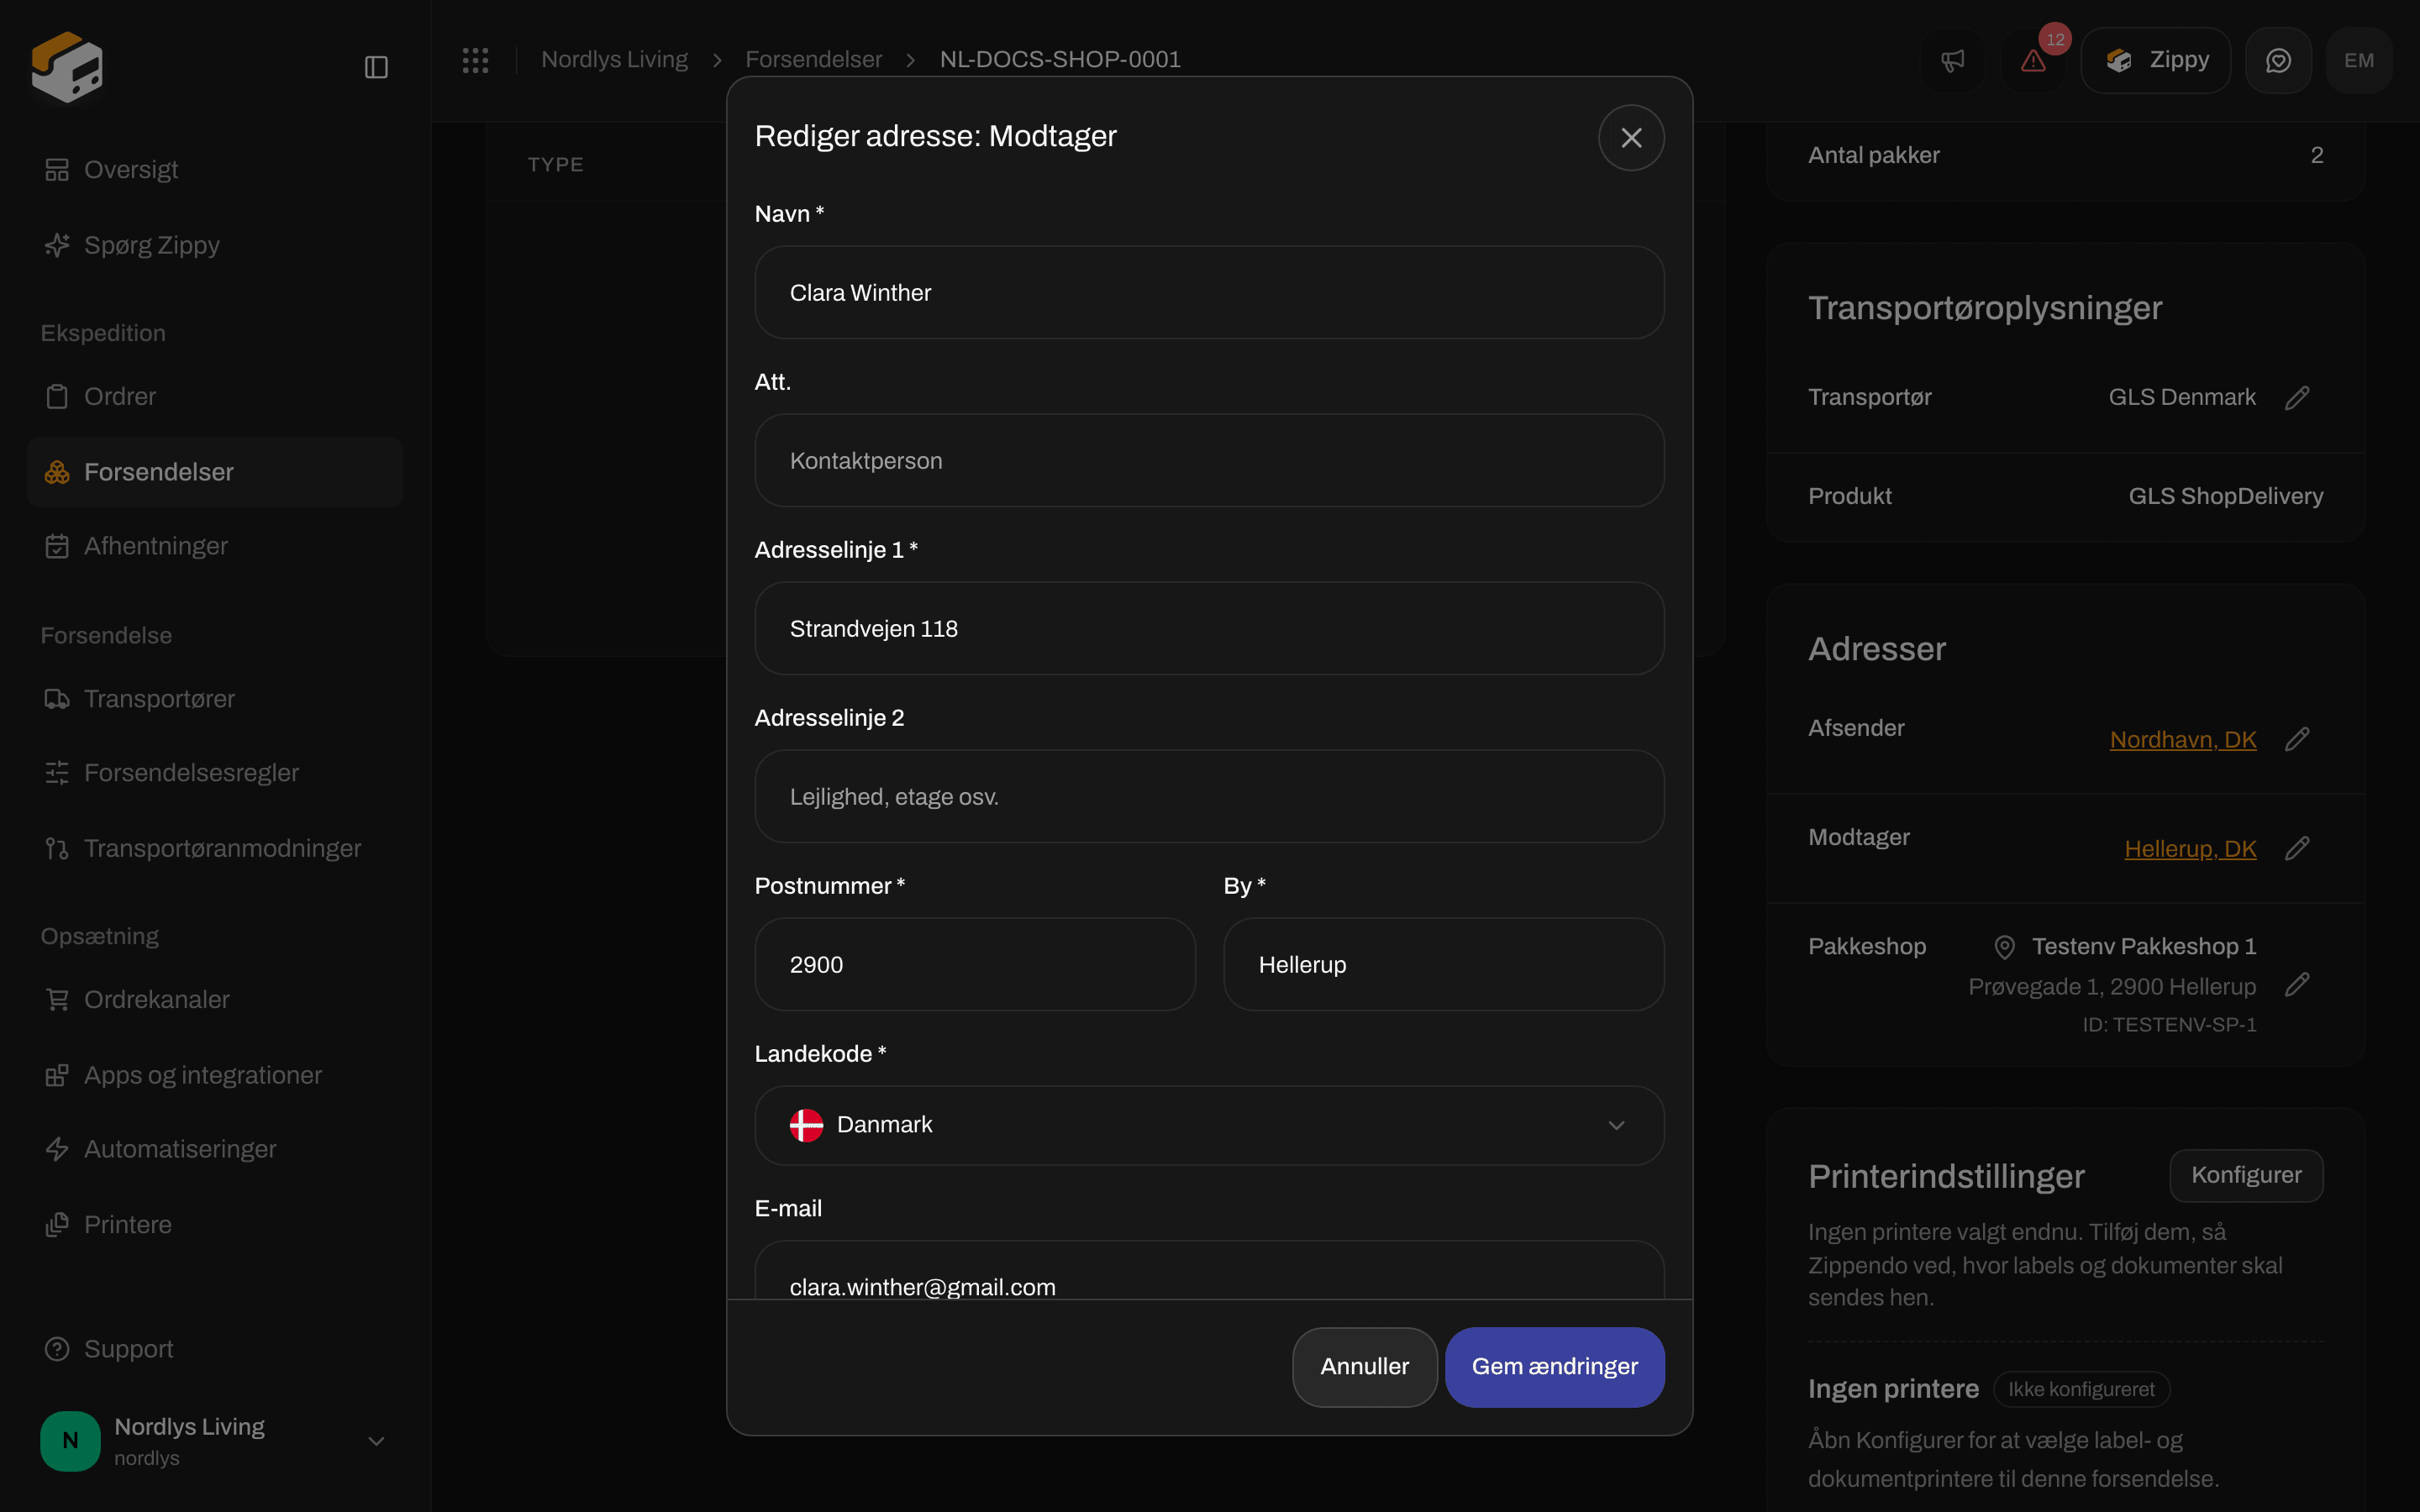
Task: Open the chat support icon in header
Action: tap(2278, 60)
